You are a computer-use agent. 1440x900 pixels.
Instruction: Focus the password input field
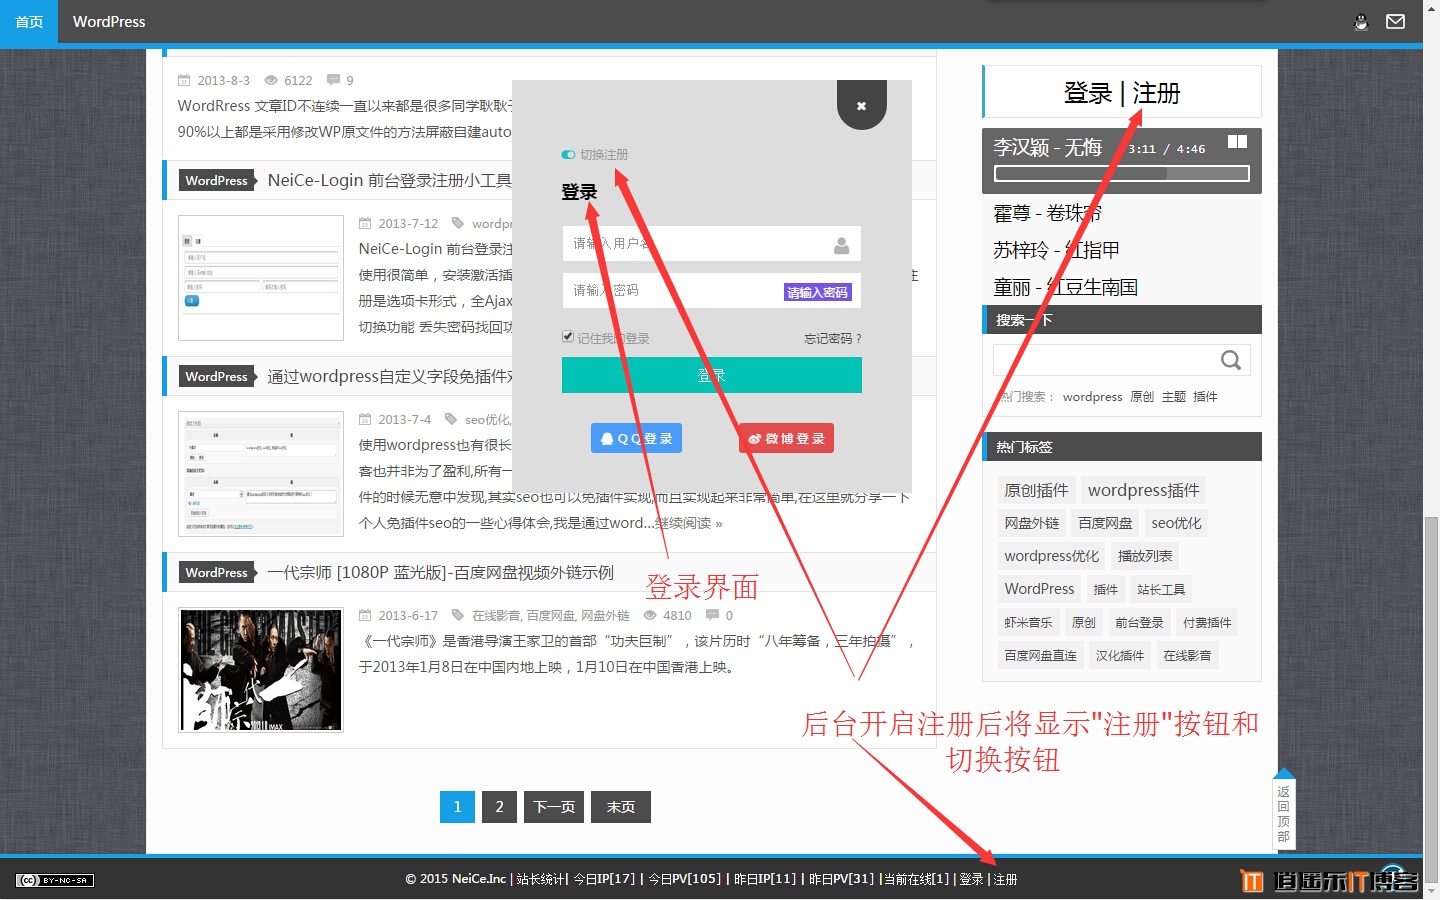tap(711, 290)
